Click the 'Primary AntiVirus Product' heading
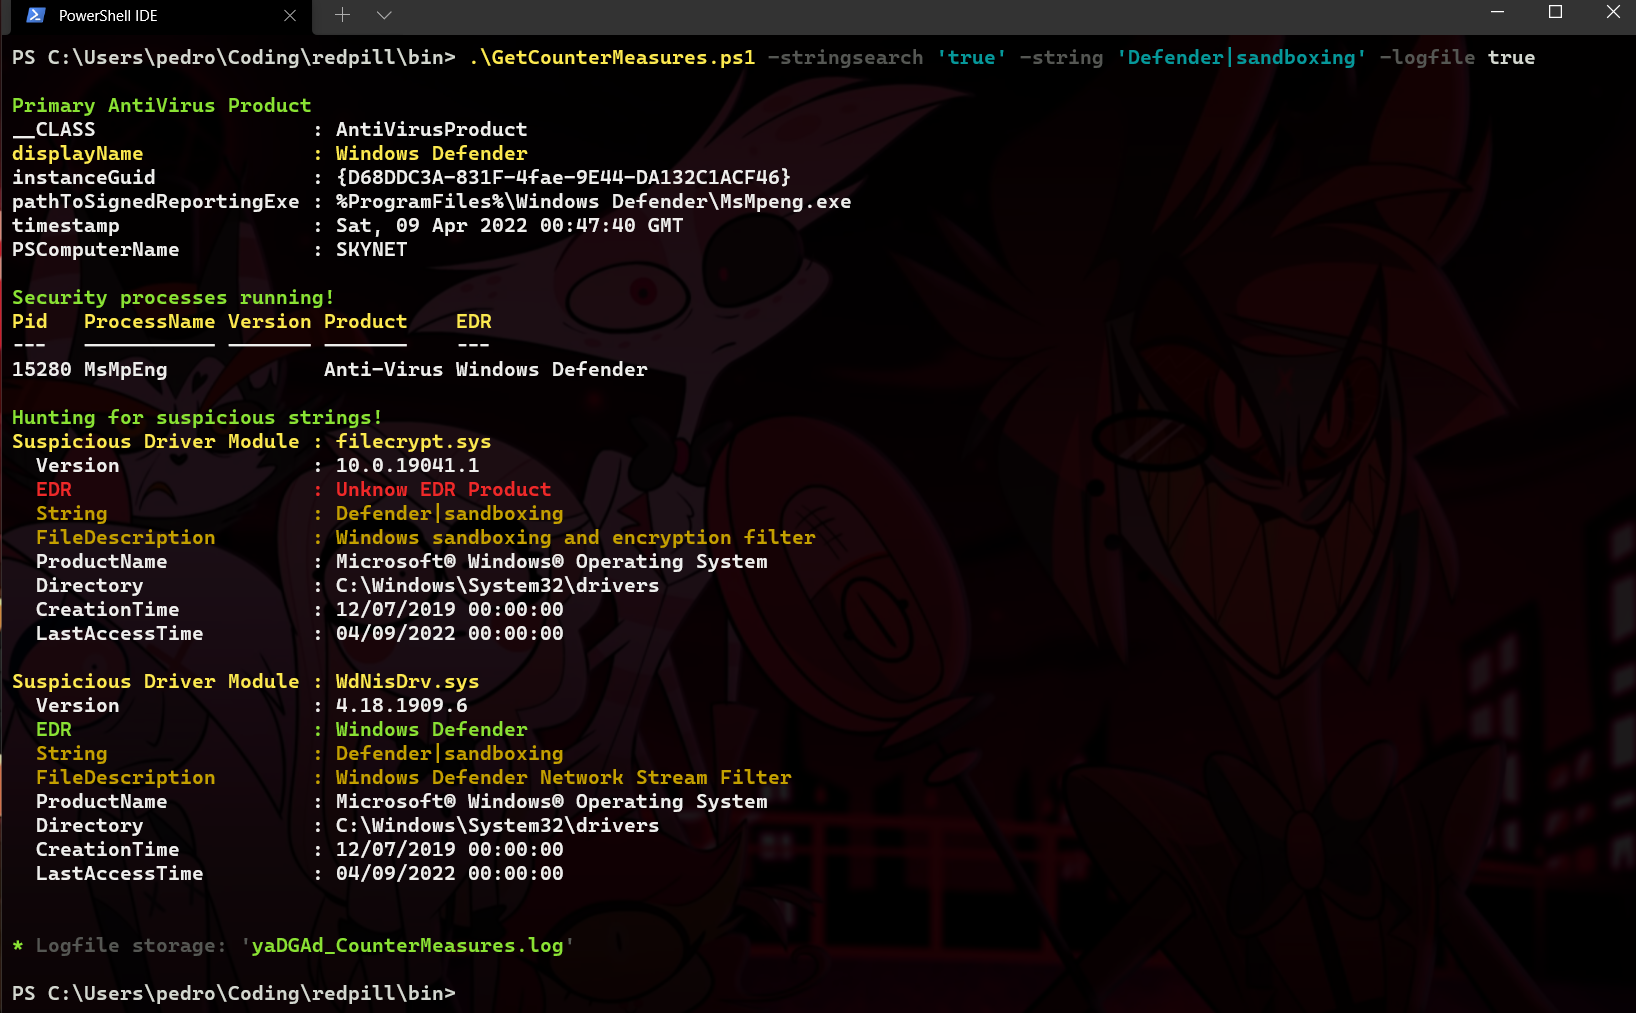The width and height of the screenshot is (1636, 1013). [161, 105]
